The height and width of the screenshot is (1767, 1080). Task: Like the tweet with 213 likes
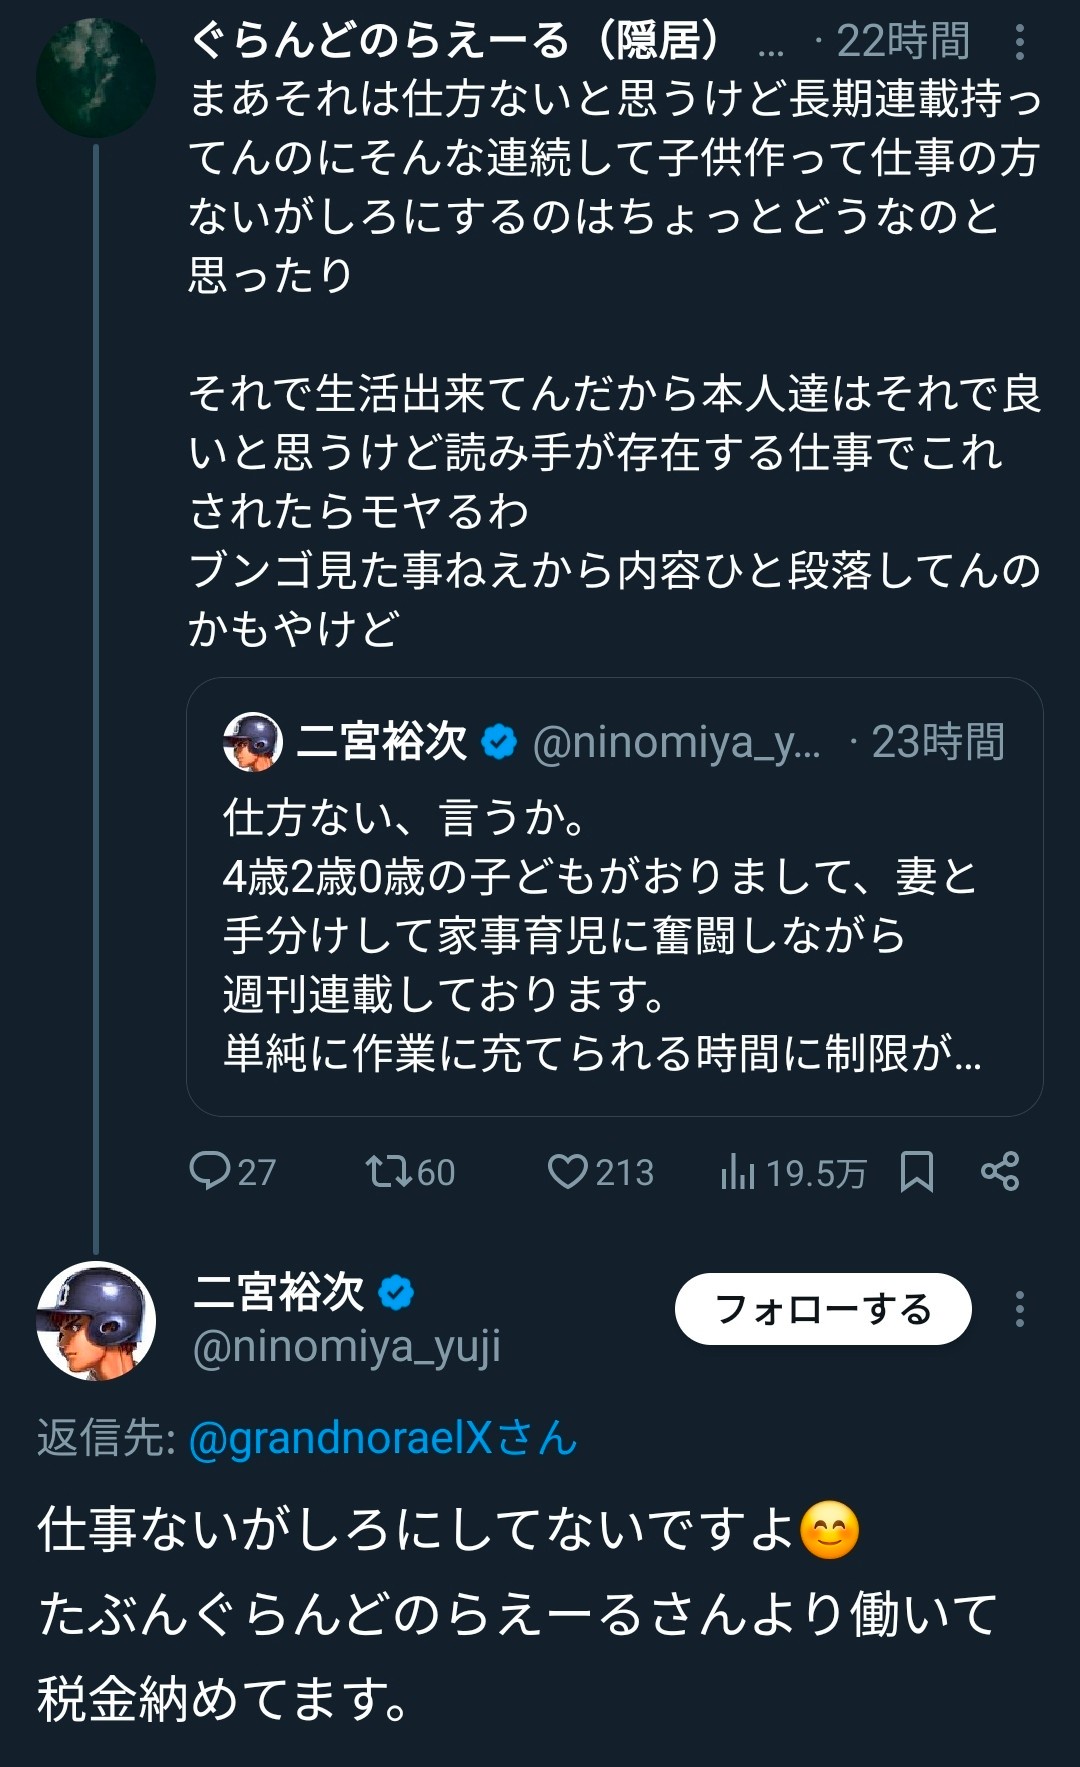[x=568, y=1171]
